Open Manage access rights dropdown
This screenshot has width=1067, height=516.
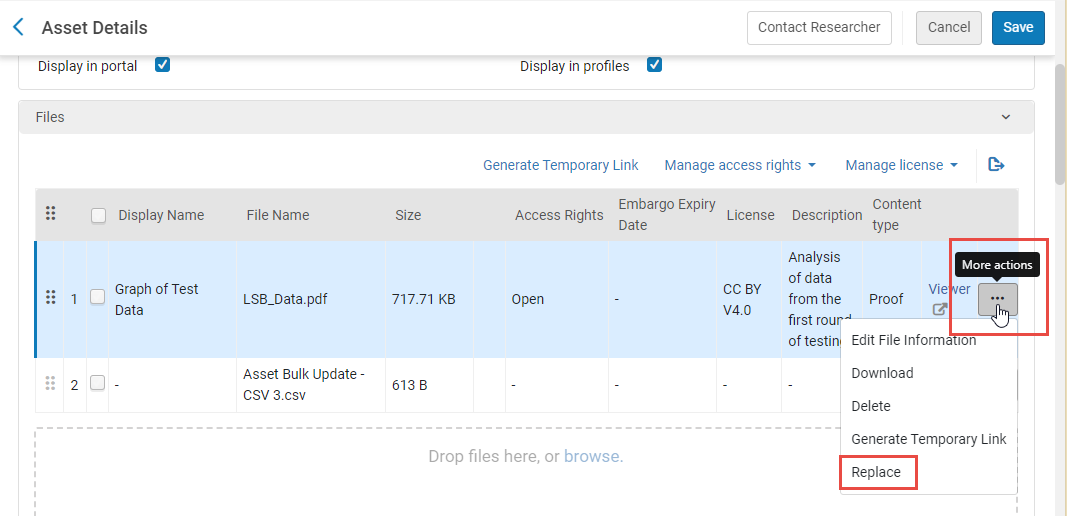tap(740, 165)
